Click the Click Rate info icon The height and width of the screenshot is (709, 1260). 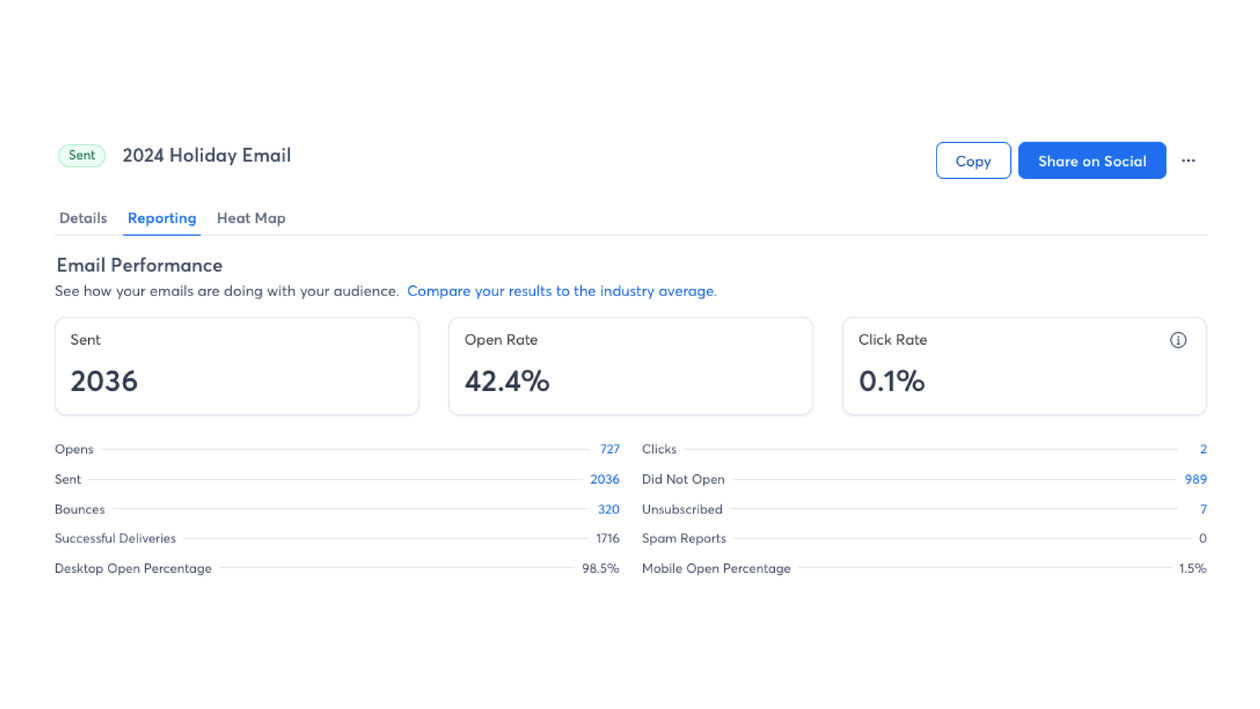coord(1177,340)
